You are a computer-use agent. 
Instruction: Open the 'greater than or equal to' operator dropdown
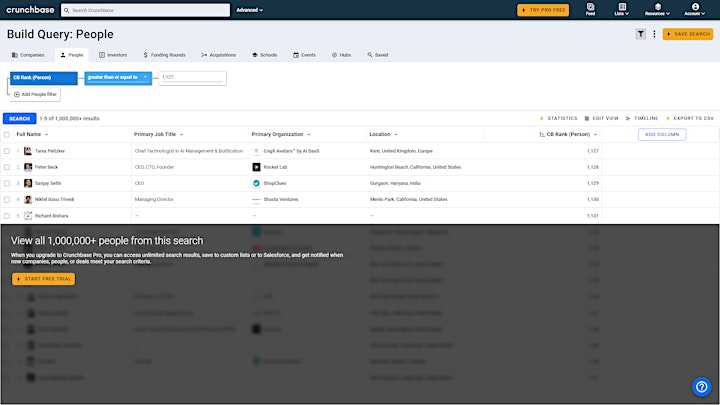tap(118, 78)
